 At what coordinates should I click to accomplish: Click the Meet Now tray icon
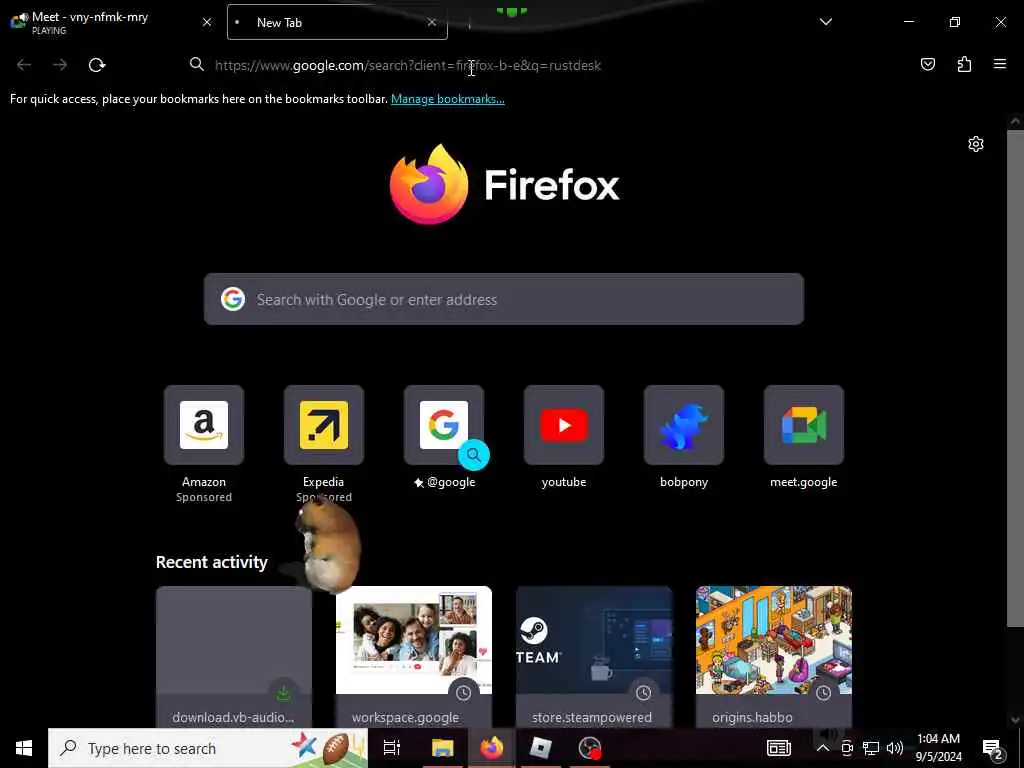coord(846,748)
